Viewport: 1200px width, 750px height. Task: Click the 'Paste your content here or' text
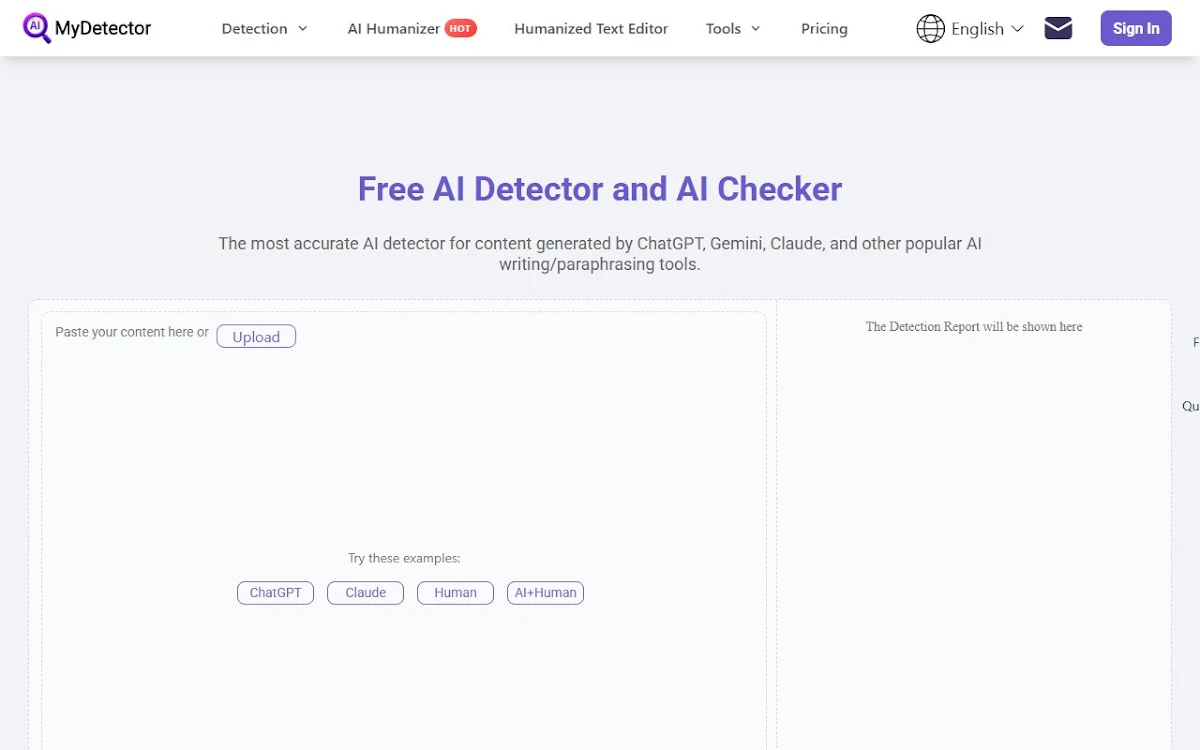tap(132, 332)
